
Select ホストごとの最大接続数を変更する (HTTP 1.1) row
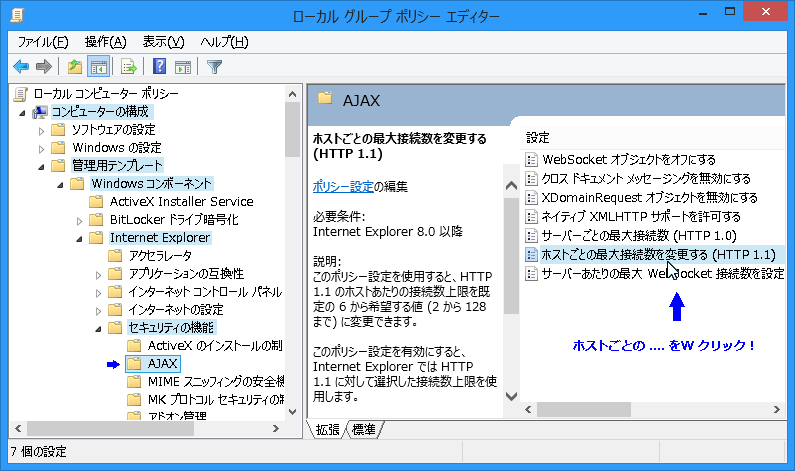654,255
